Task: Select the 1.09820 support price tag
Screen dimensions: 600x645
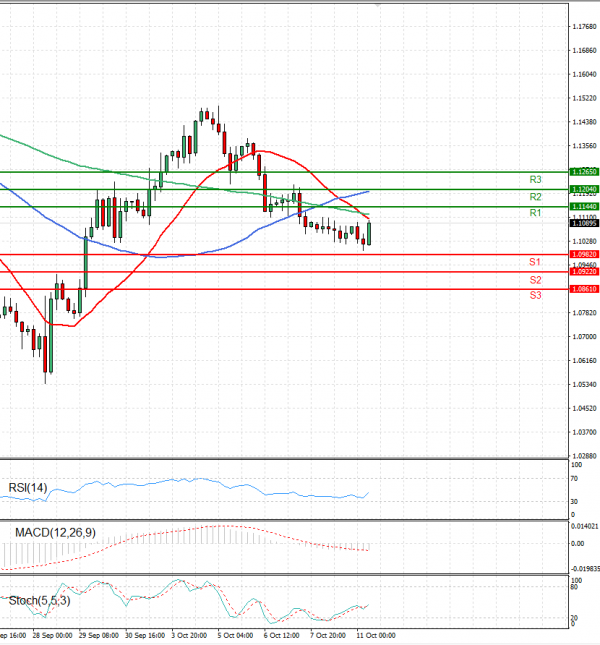Action: 584,255
